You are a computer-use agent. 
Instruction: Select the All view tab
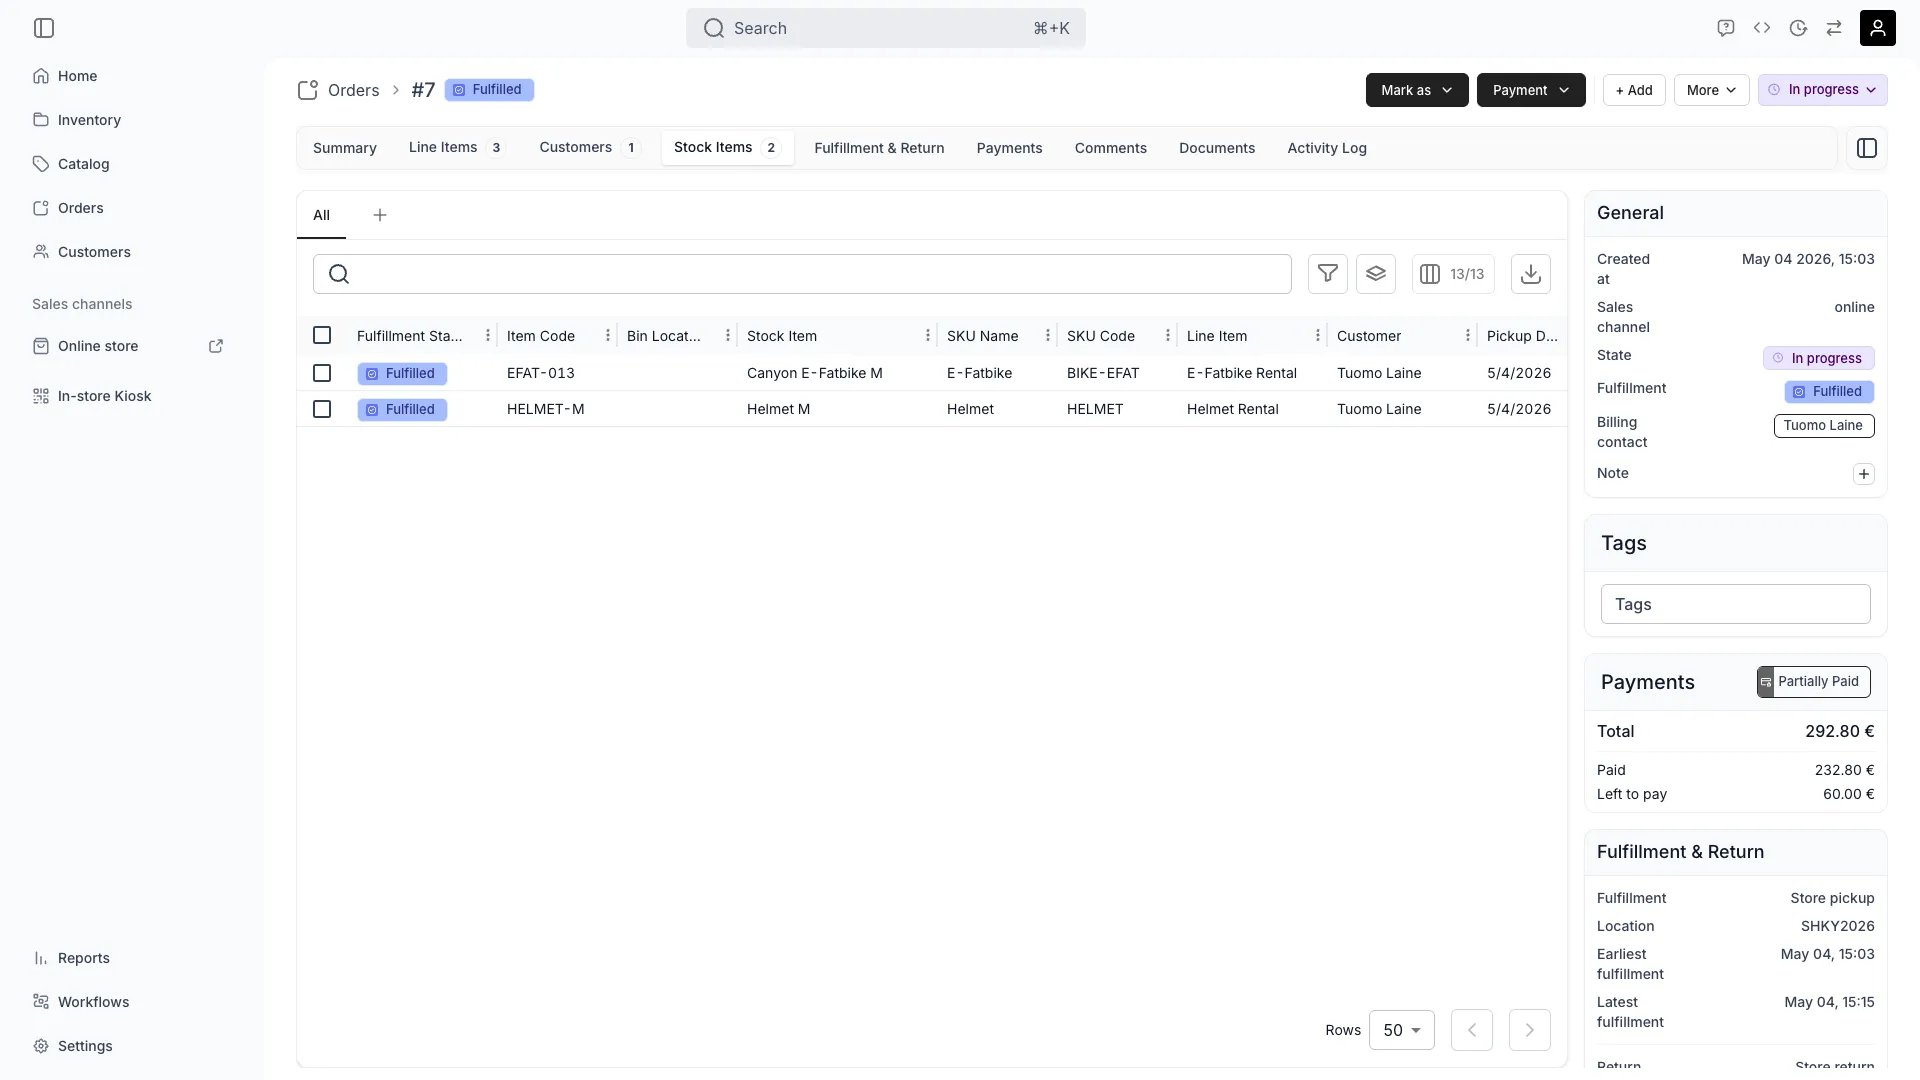click(321, 215)
